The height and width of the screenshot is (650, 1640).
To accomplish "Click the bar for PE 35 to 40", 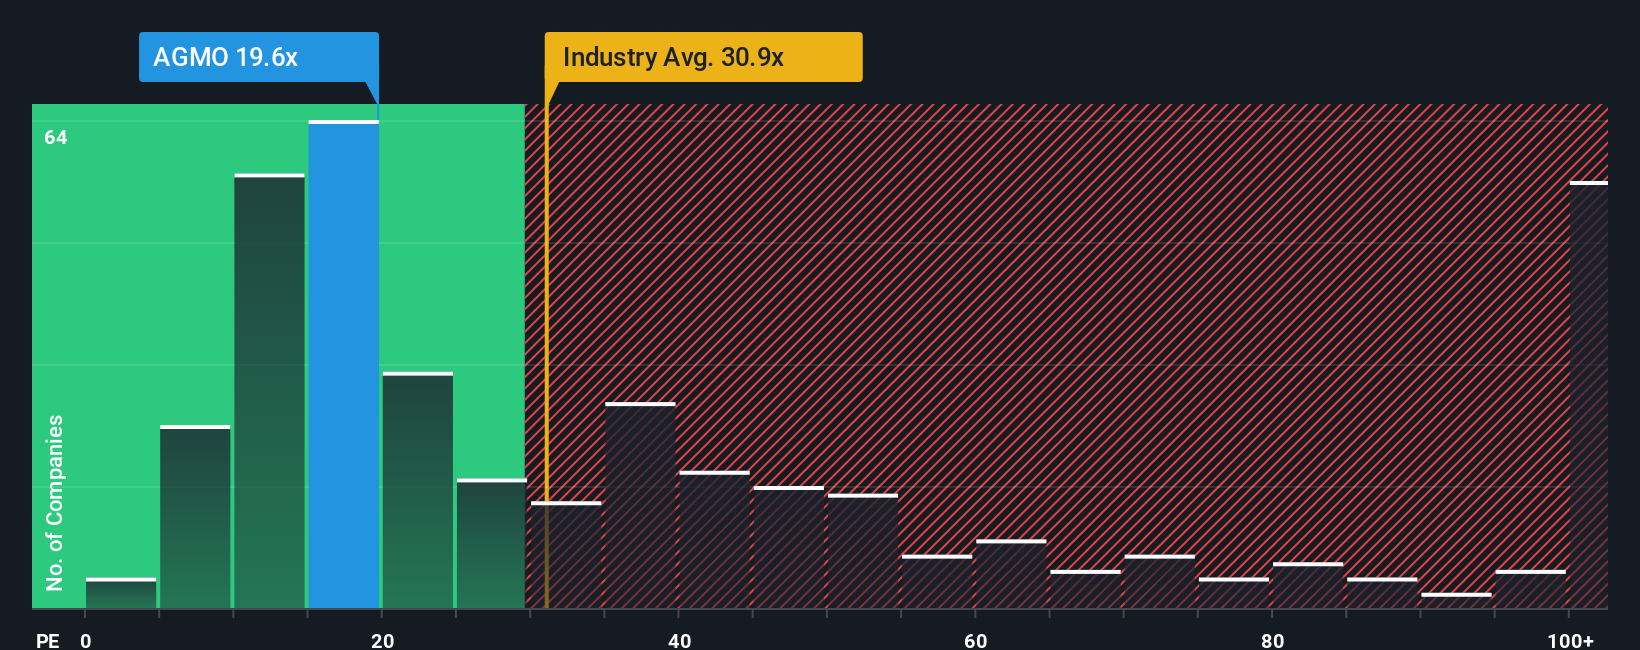I will pos(641,505).
